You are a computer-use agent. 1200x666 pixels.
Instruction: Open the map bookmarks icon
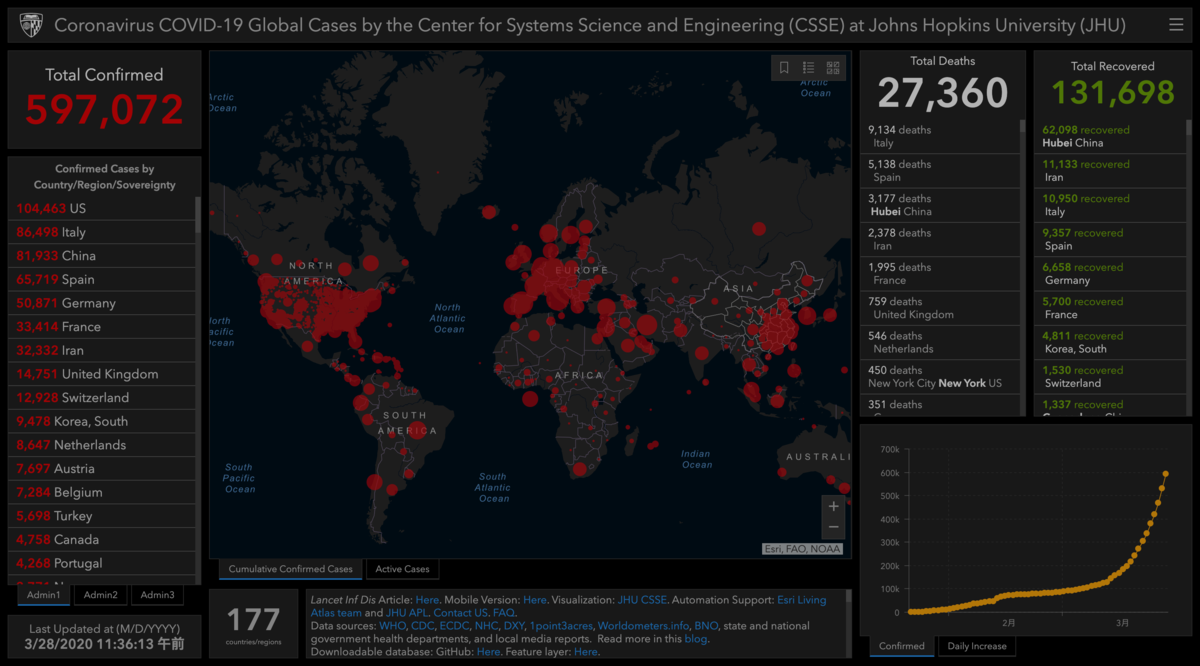pyautogui.click(x=784, y=68)
